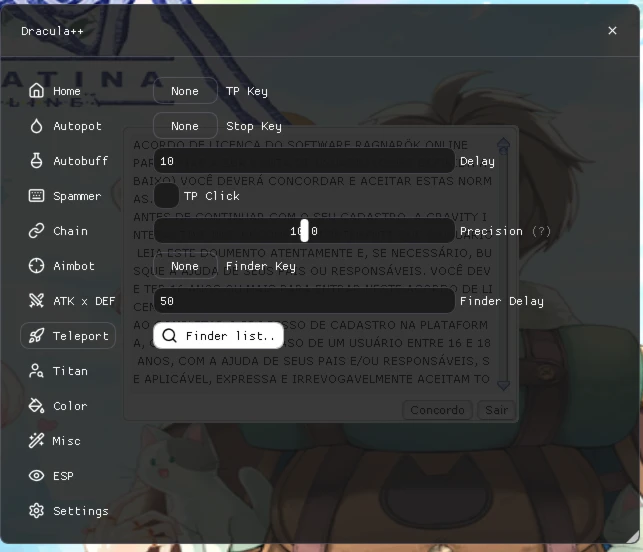643x552 pixels.
Task: Close the Dracula++ window
Action: pyautogui.click(x=612, y=31)
